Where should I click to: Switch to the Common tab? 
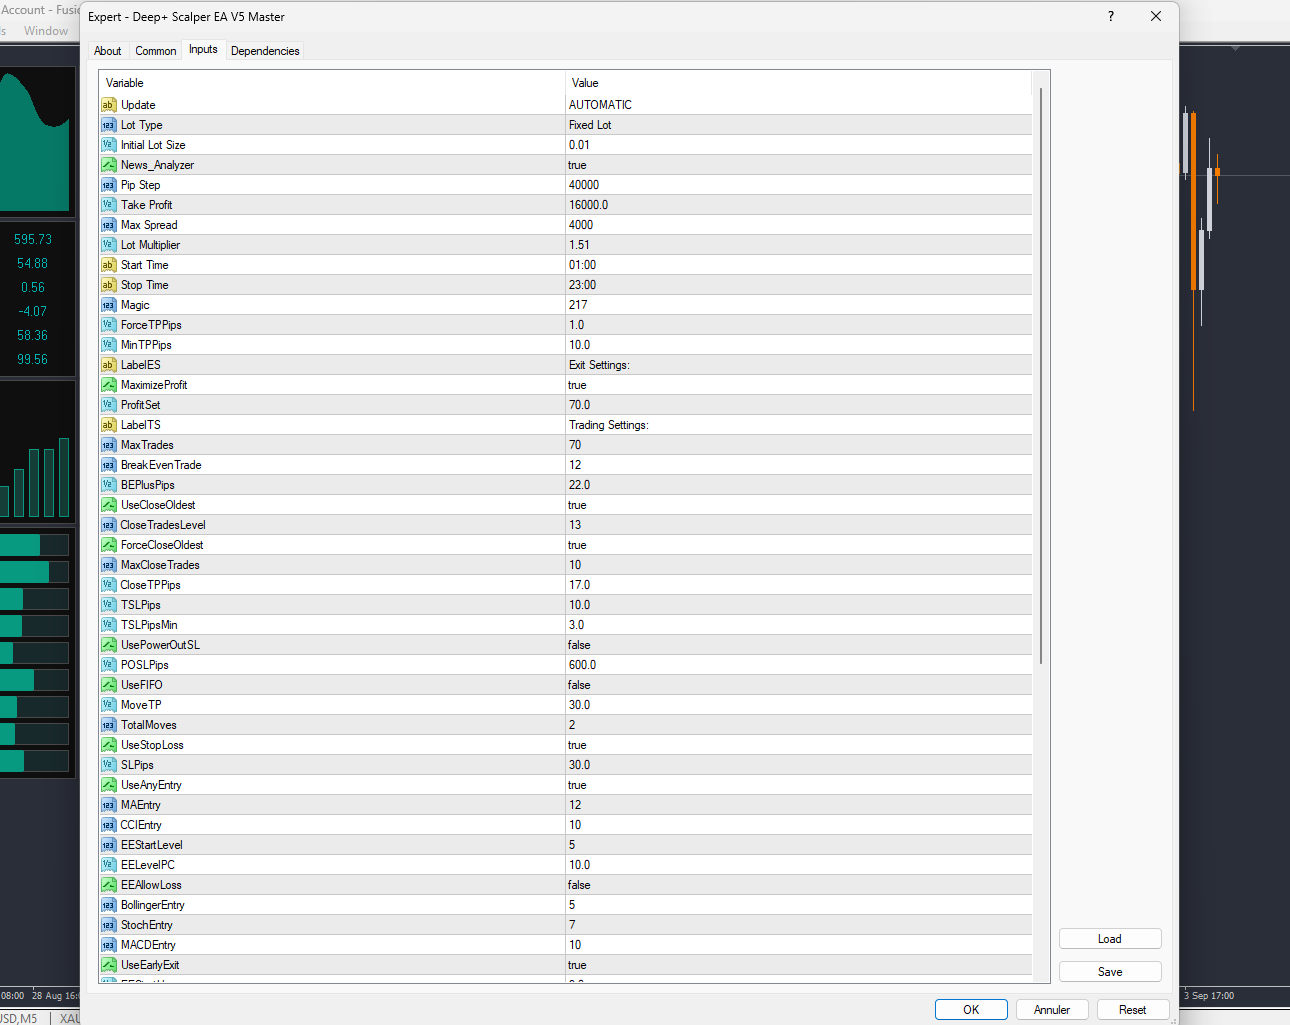(x=155, y=51)
